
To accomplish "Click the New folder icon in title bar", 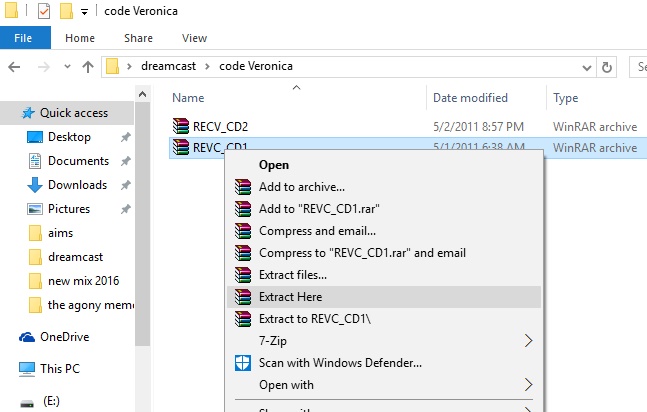I will click(66, 11).
